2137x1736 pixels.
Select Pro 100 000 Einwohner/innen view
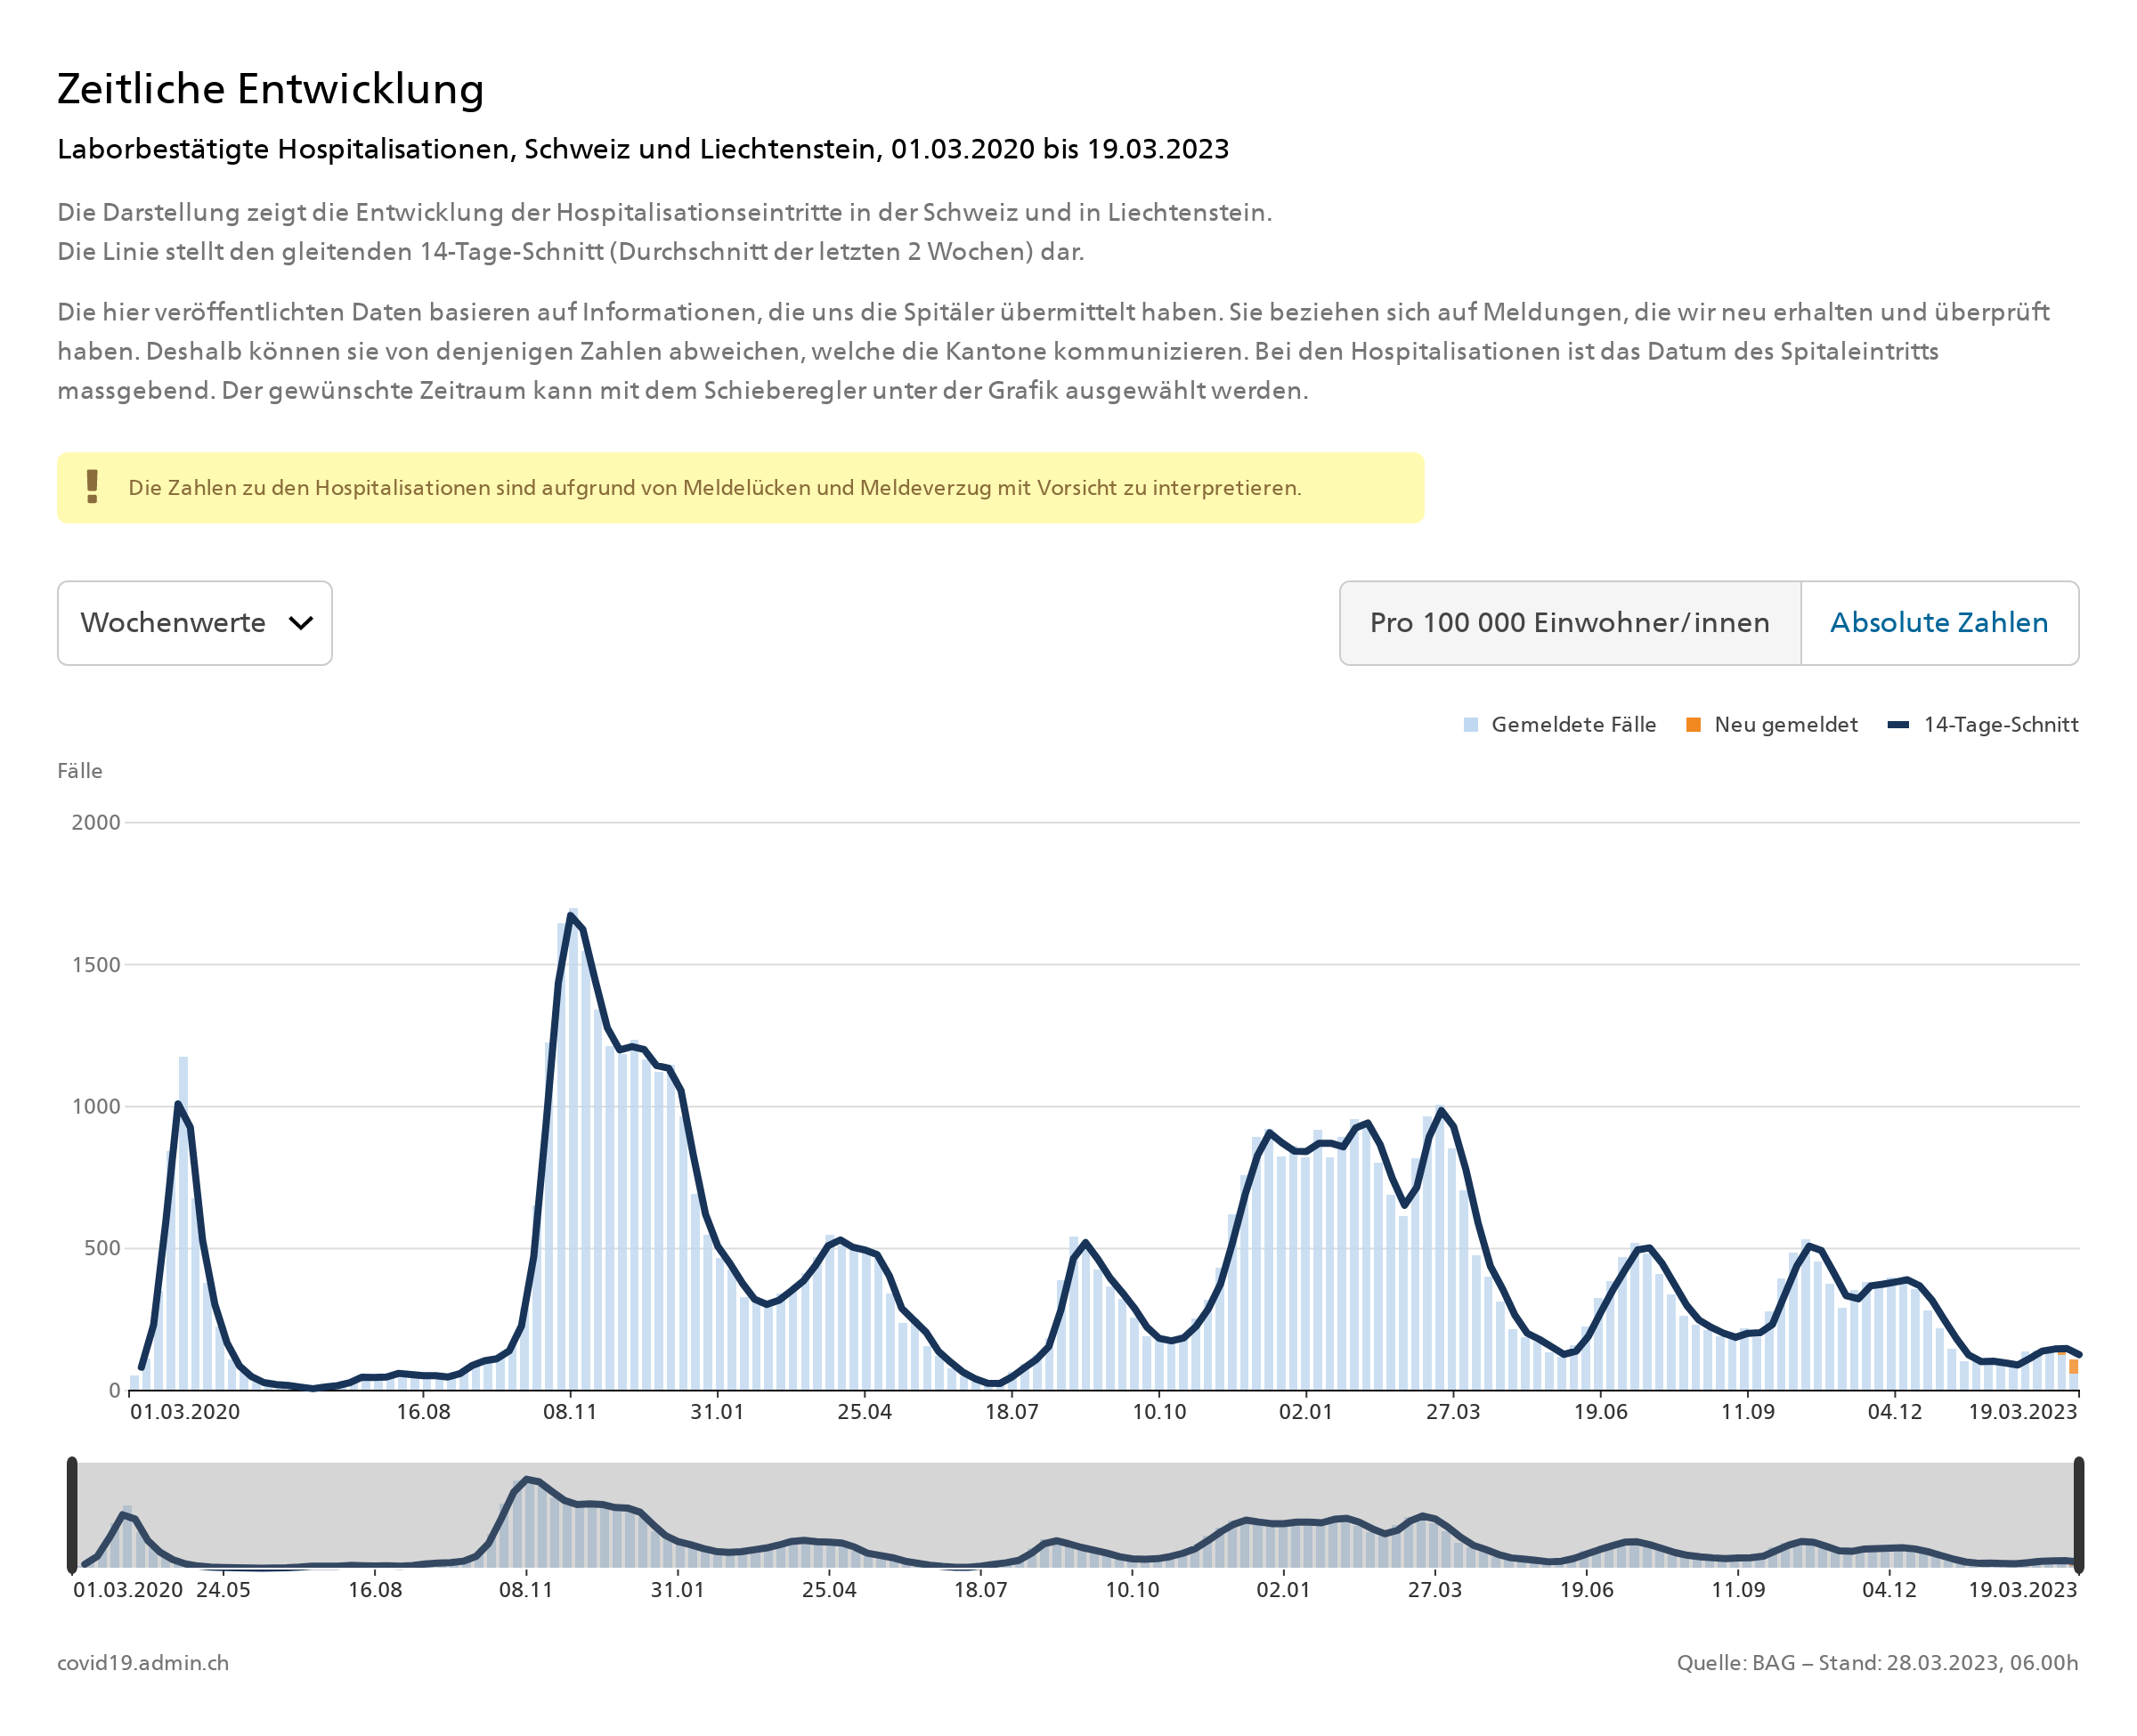click(x=1568, y=622)
